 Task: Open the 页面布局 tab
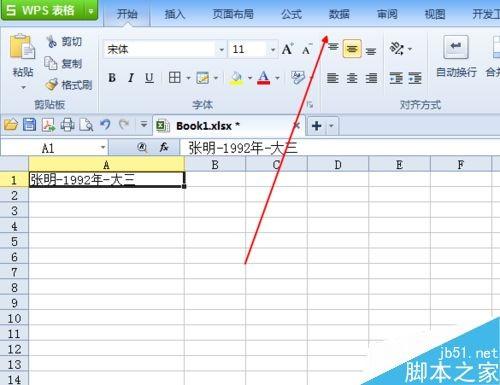tap(233, 14)
